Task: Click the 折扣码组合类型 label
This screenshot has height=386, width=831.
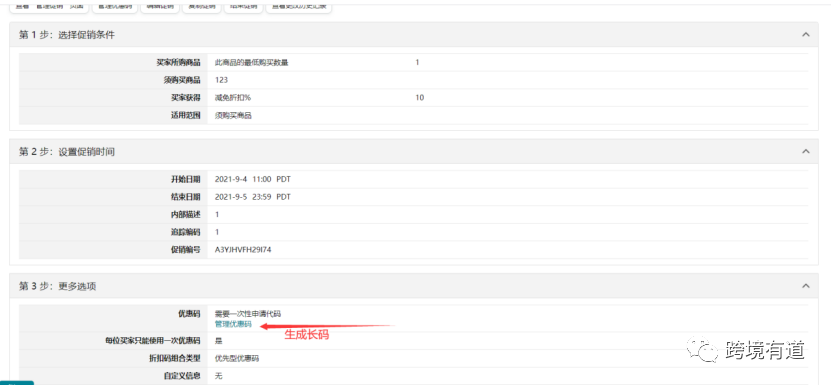Action: tap(174, 358)
